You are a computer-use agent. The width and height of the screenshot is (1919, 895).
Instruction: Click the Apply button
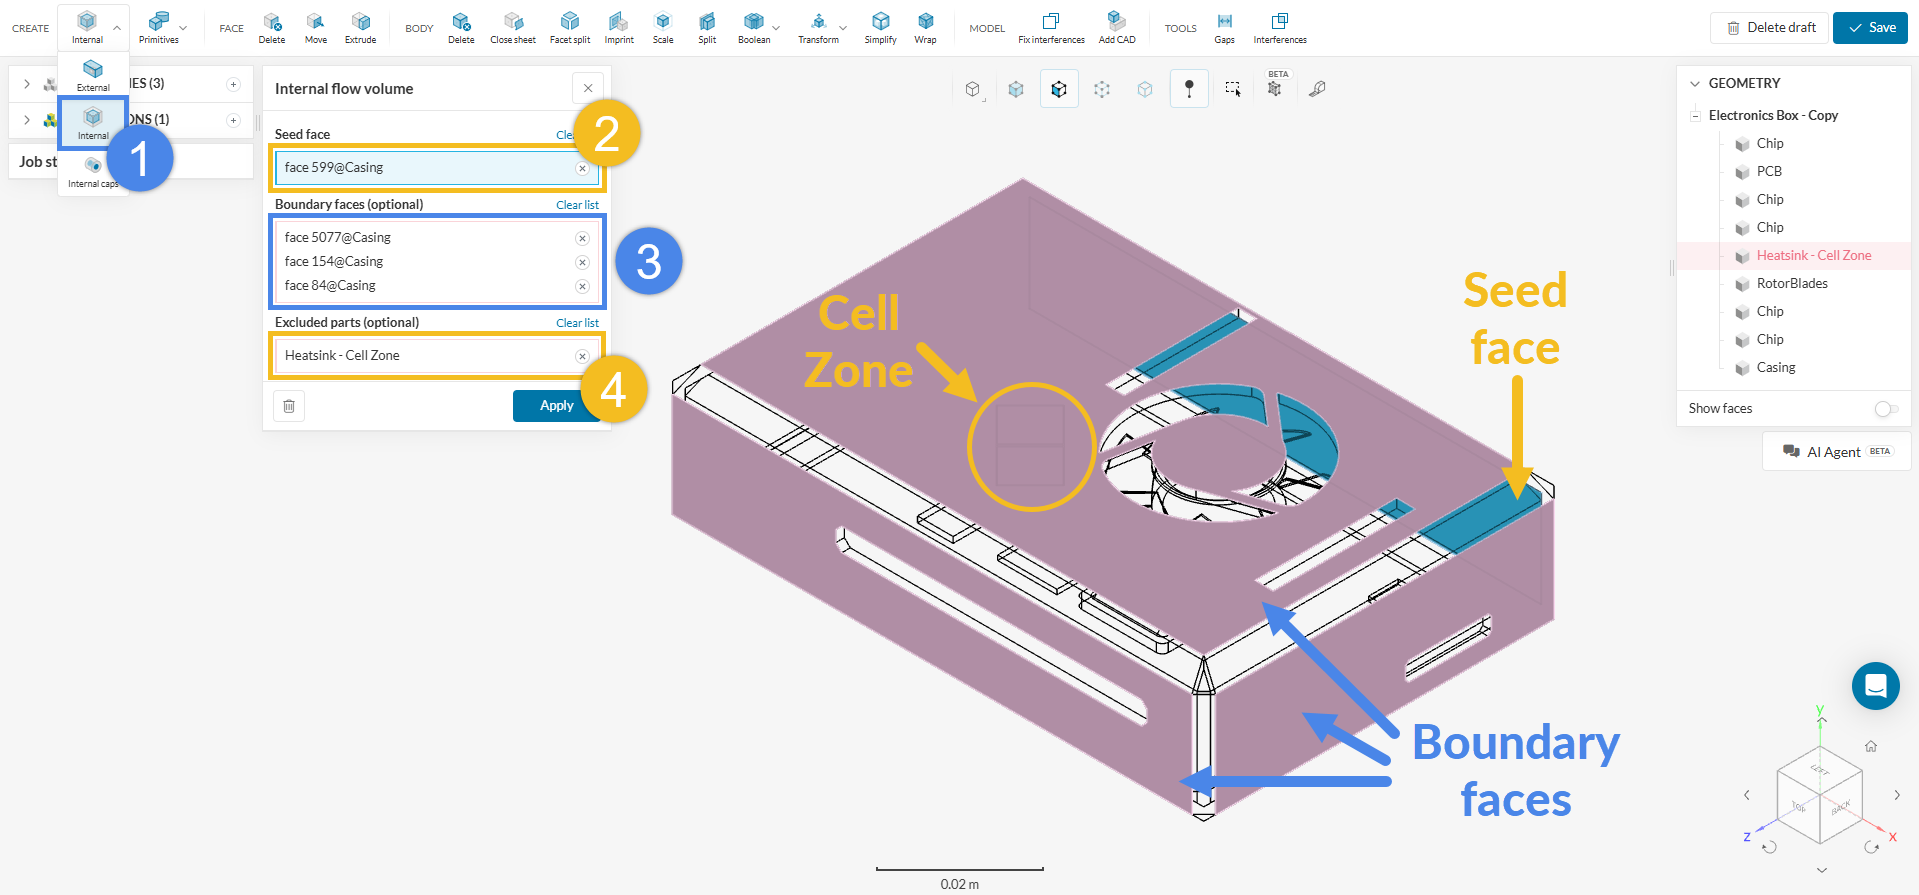click(x=556, y=406)
